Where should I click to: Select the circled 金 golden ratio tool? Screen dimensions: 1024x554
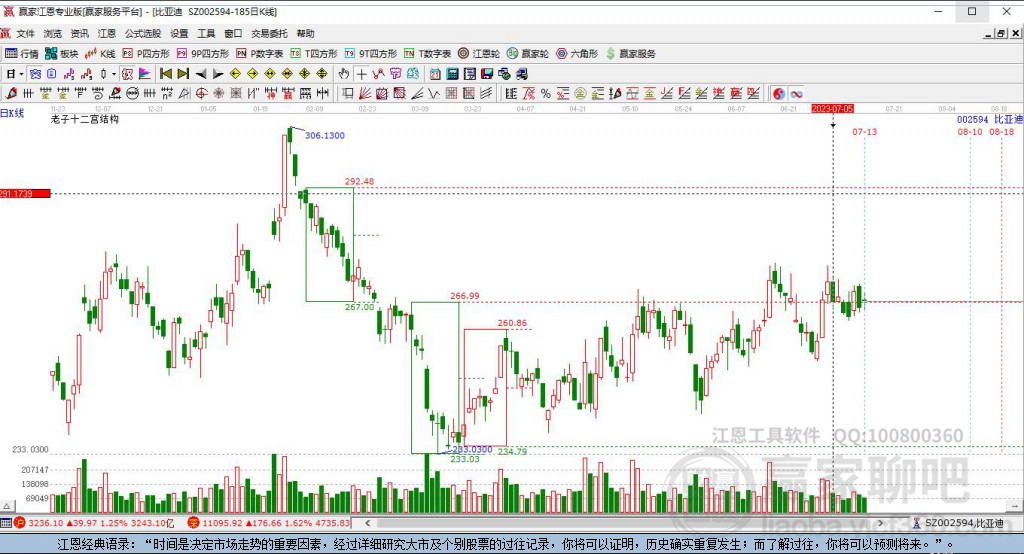coord(580,93)
